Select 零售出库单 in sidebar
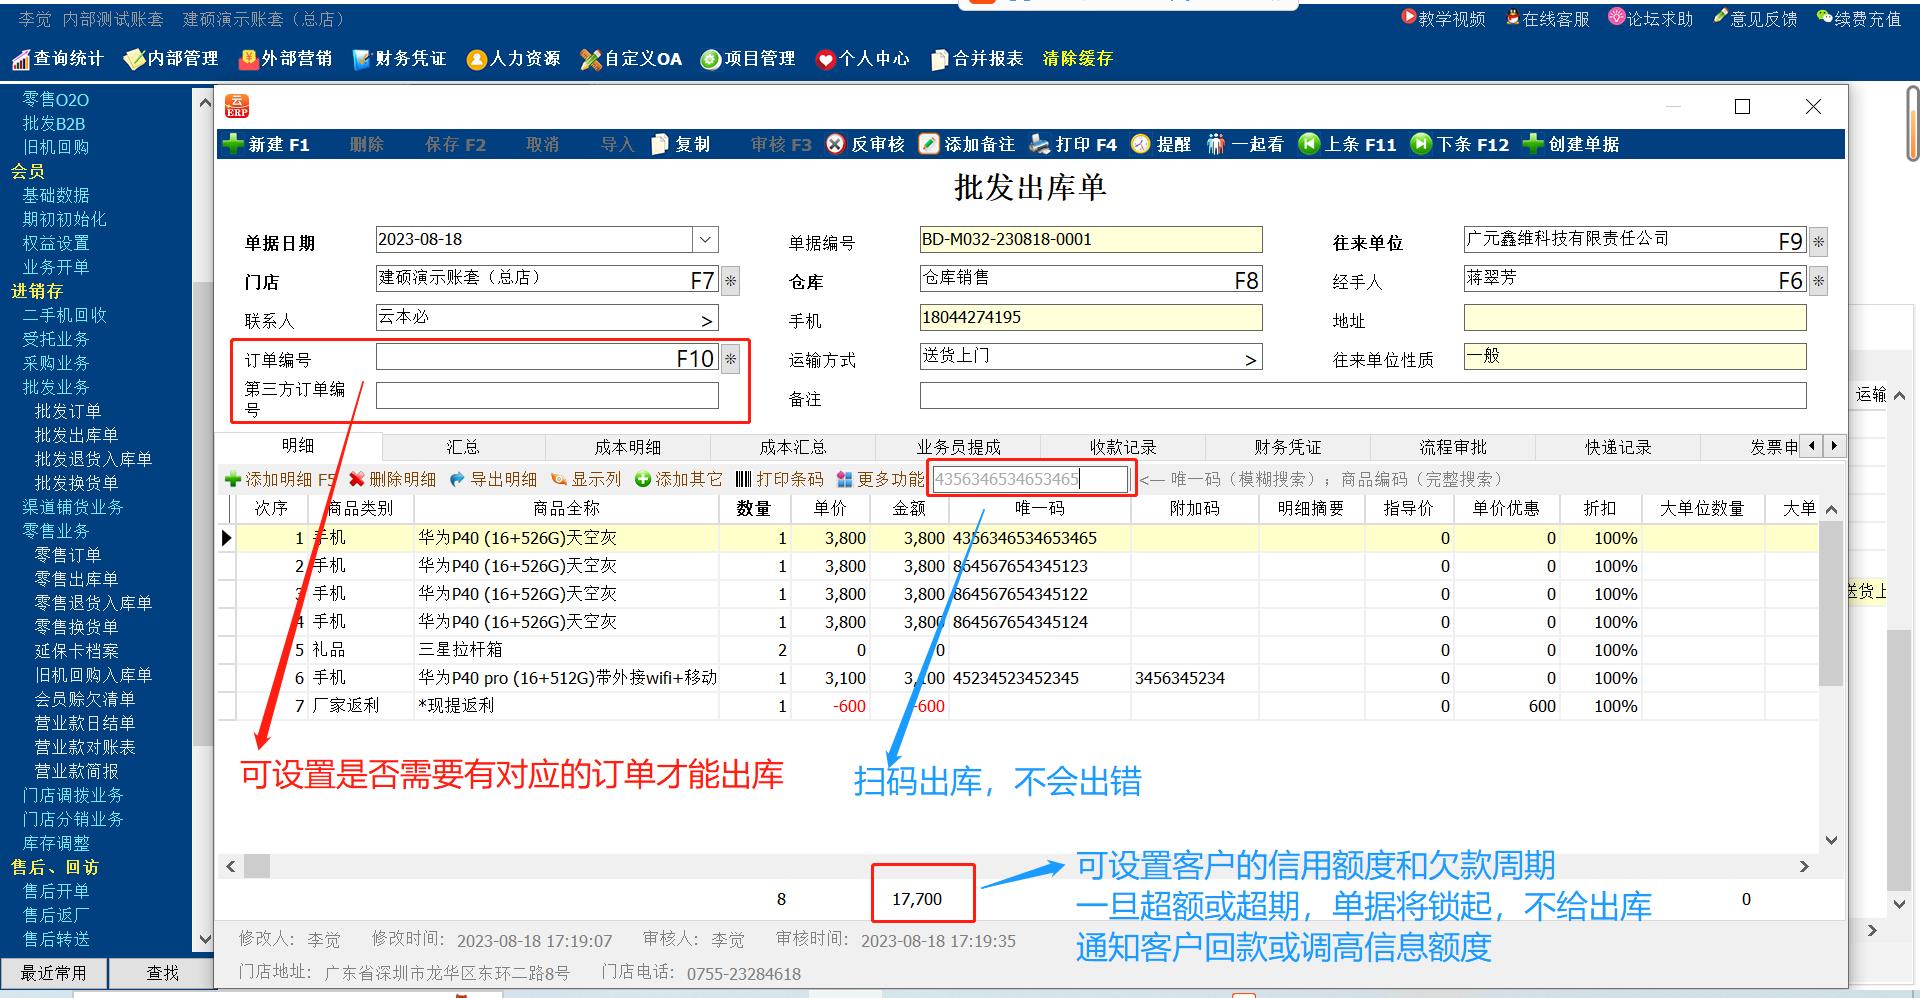The height and width of the screenshot is (998, 1920). click(x=76, y=579)
